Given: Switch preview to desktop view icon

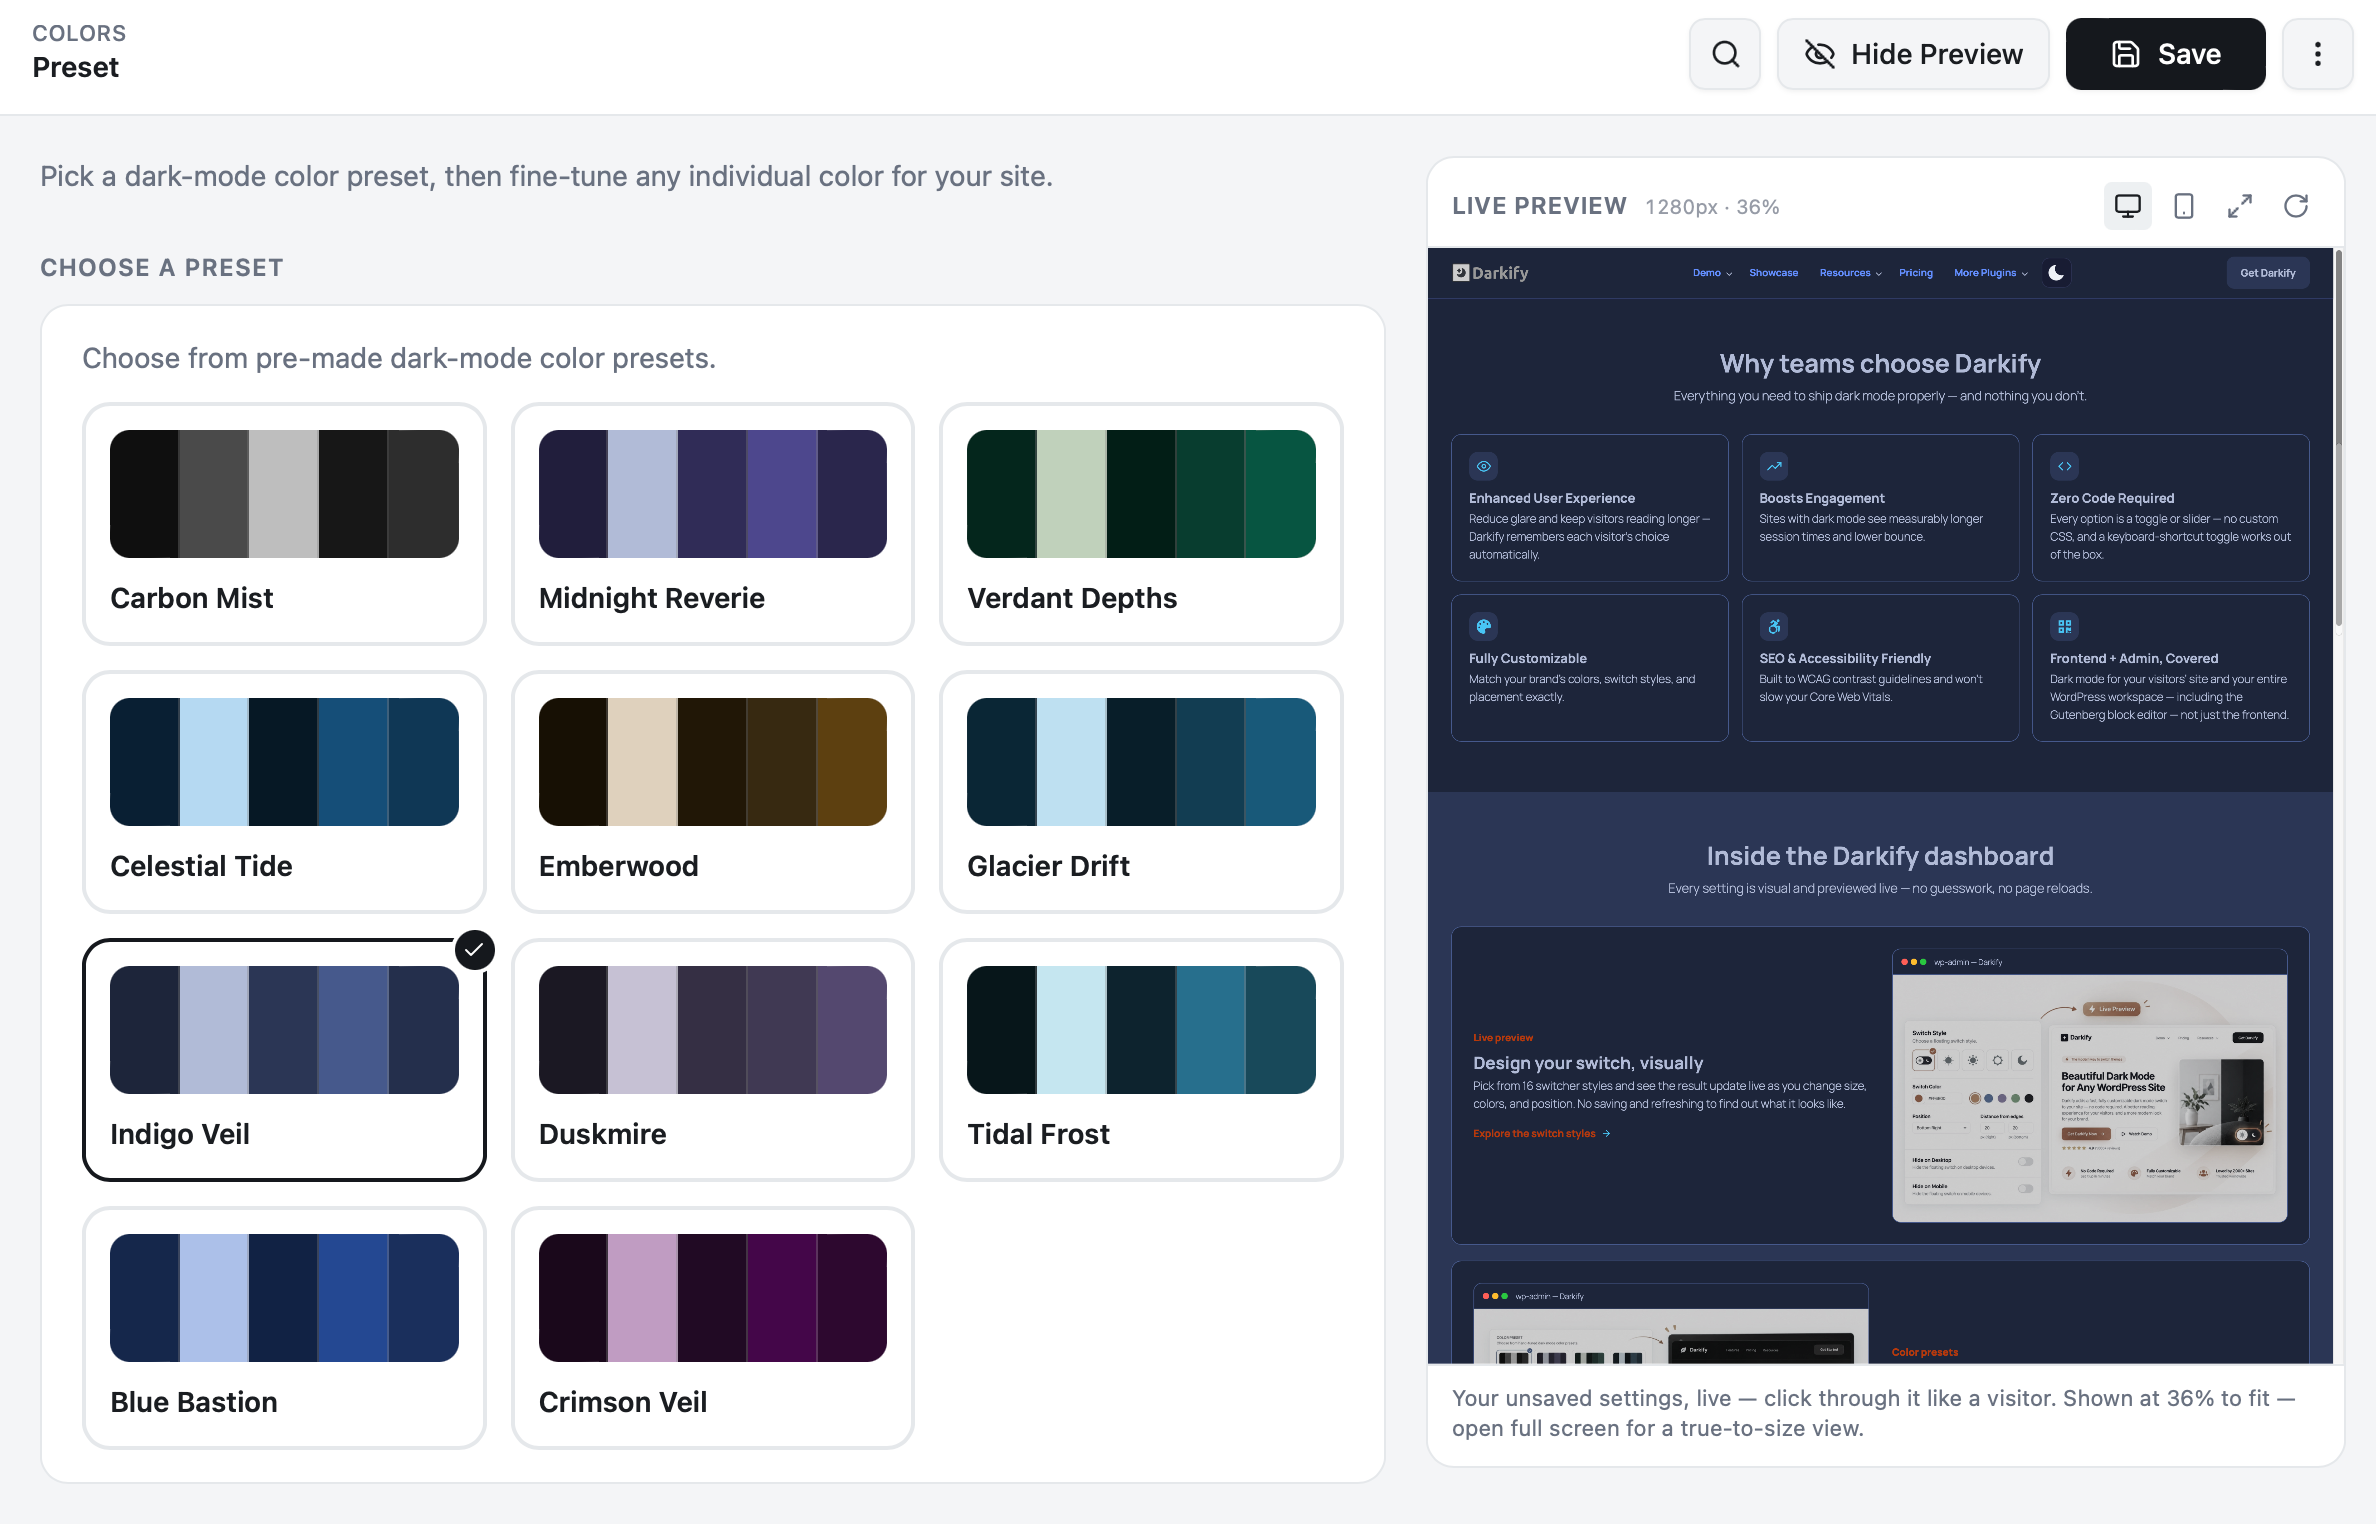Looking at the screenshot, I should pos(2127,206).
